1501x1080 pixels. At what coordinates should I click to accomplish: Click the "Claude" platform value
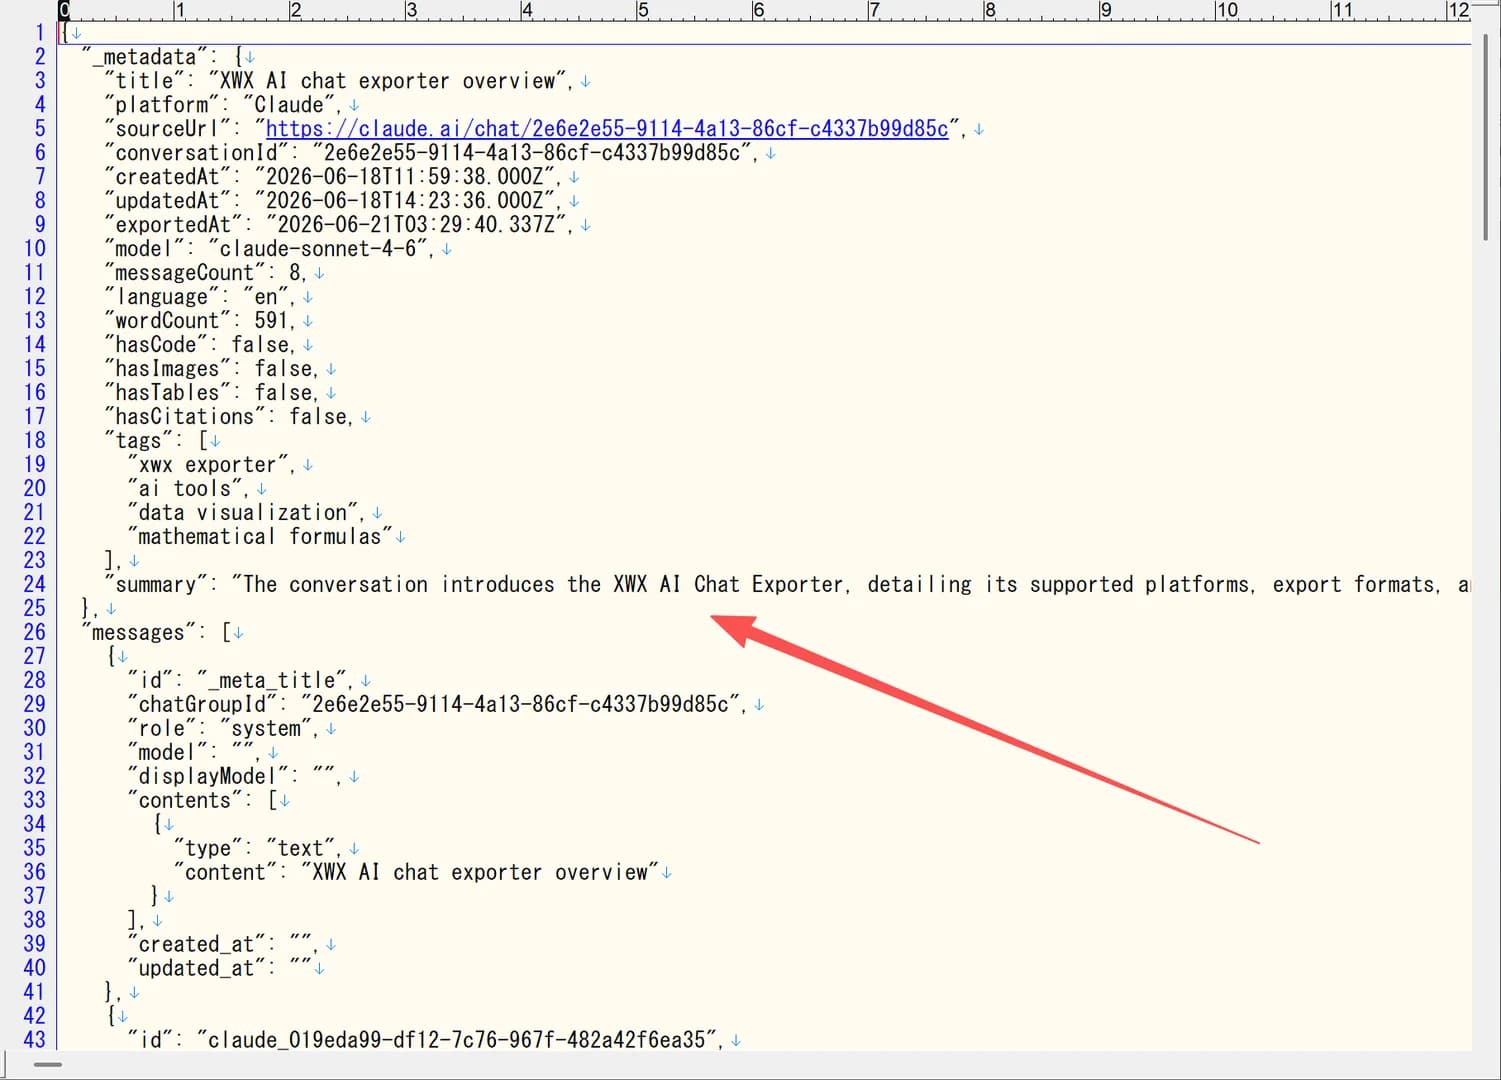[289, 105]
